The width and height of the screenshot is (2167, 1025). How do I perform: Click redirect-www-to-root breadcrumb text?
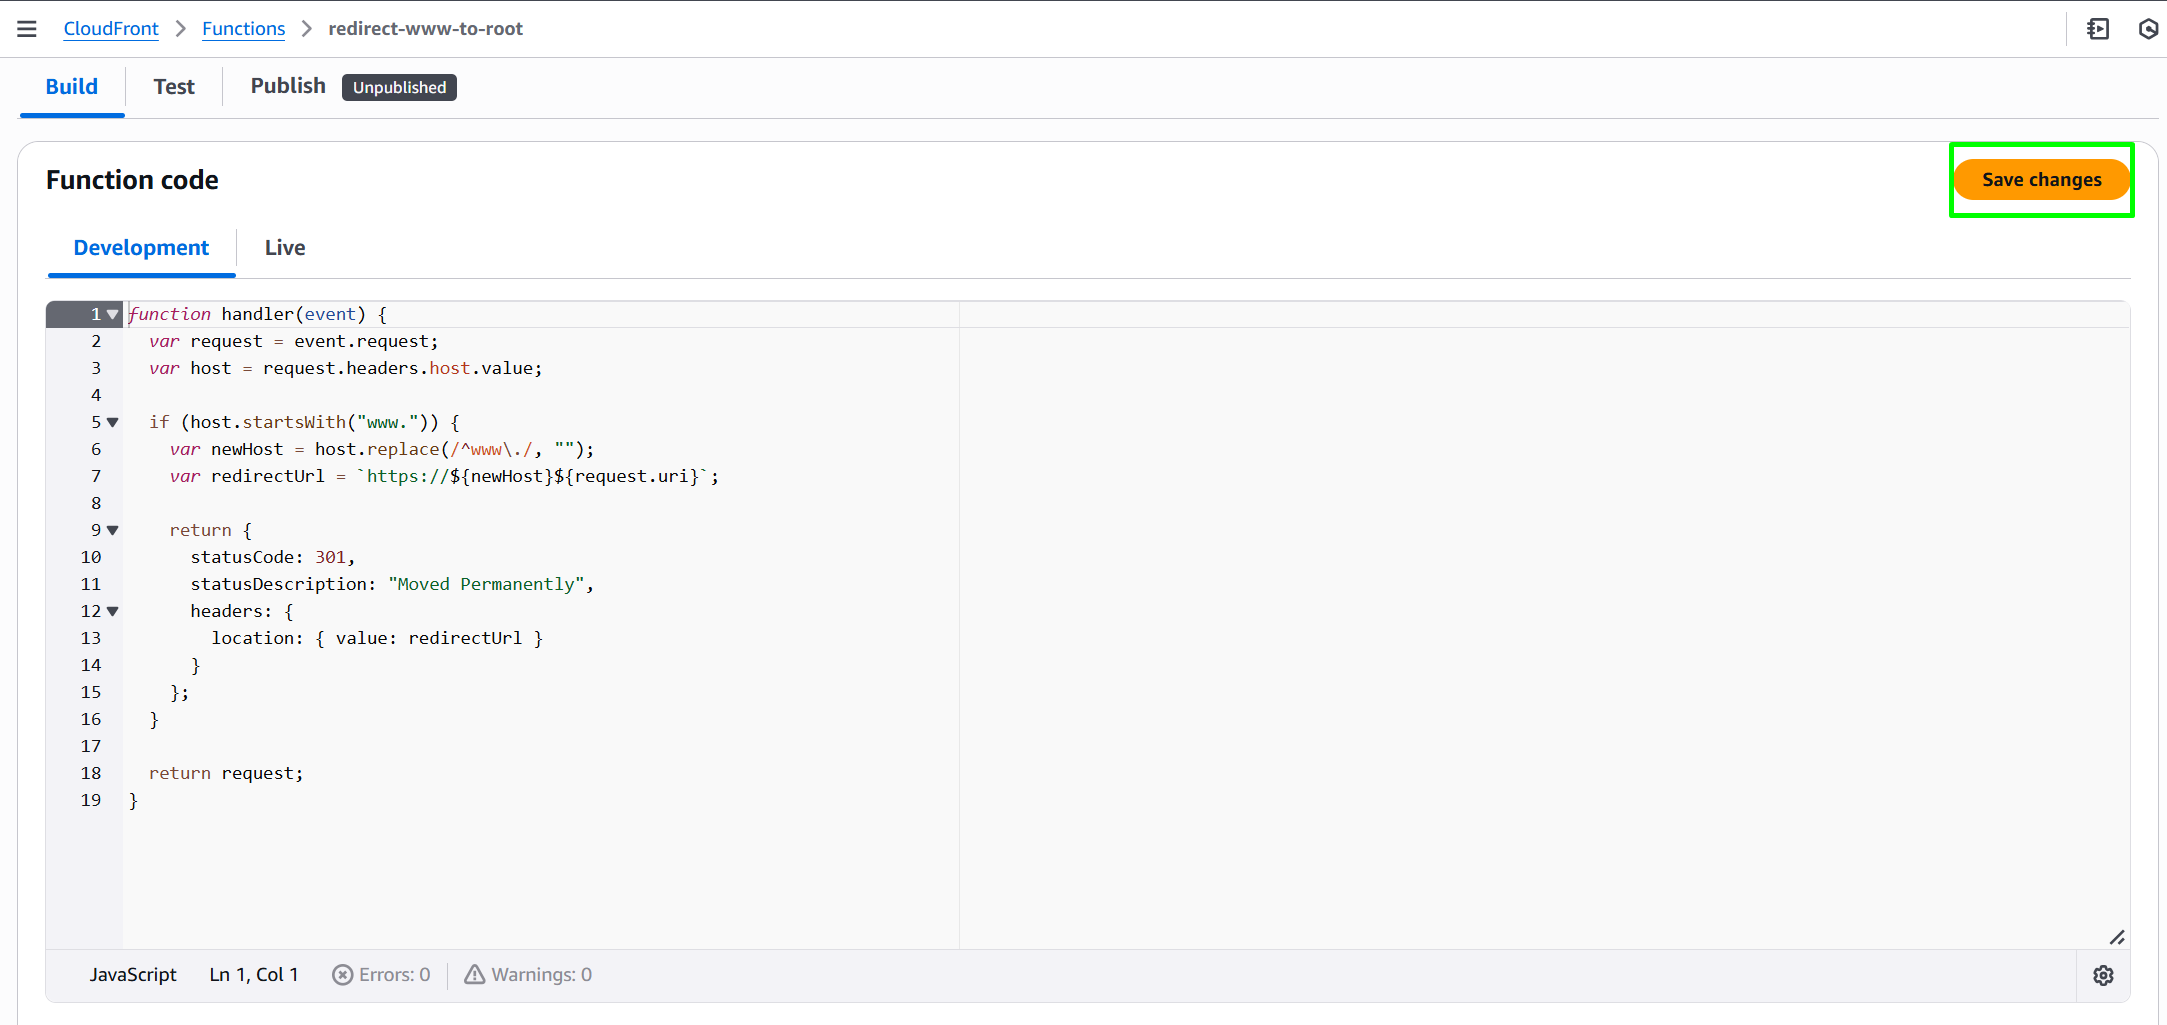425,29
